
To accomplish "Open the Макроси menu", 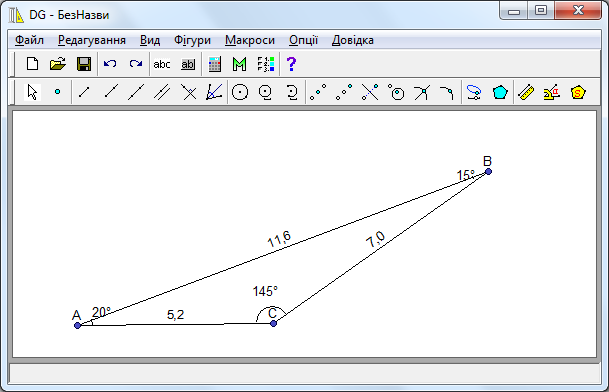I will click(x=250, y=40).
